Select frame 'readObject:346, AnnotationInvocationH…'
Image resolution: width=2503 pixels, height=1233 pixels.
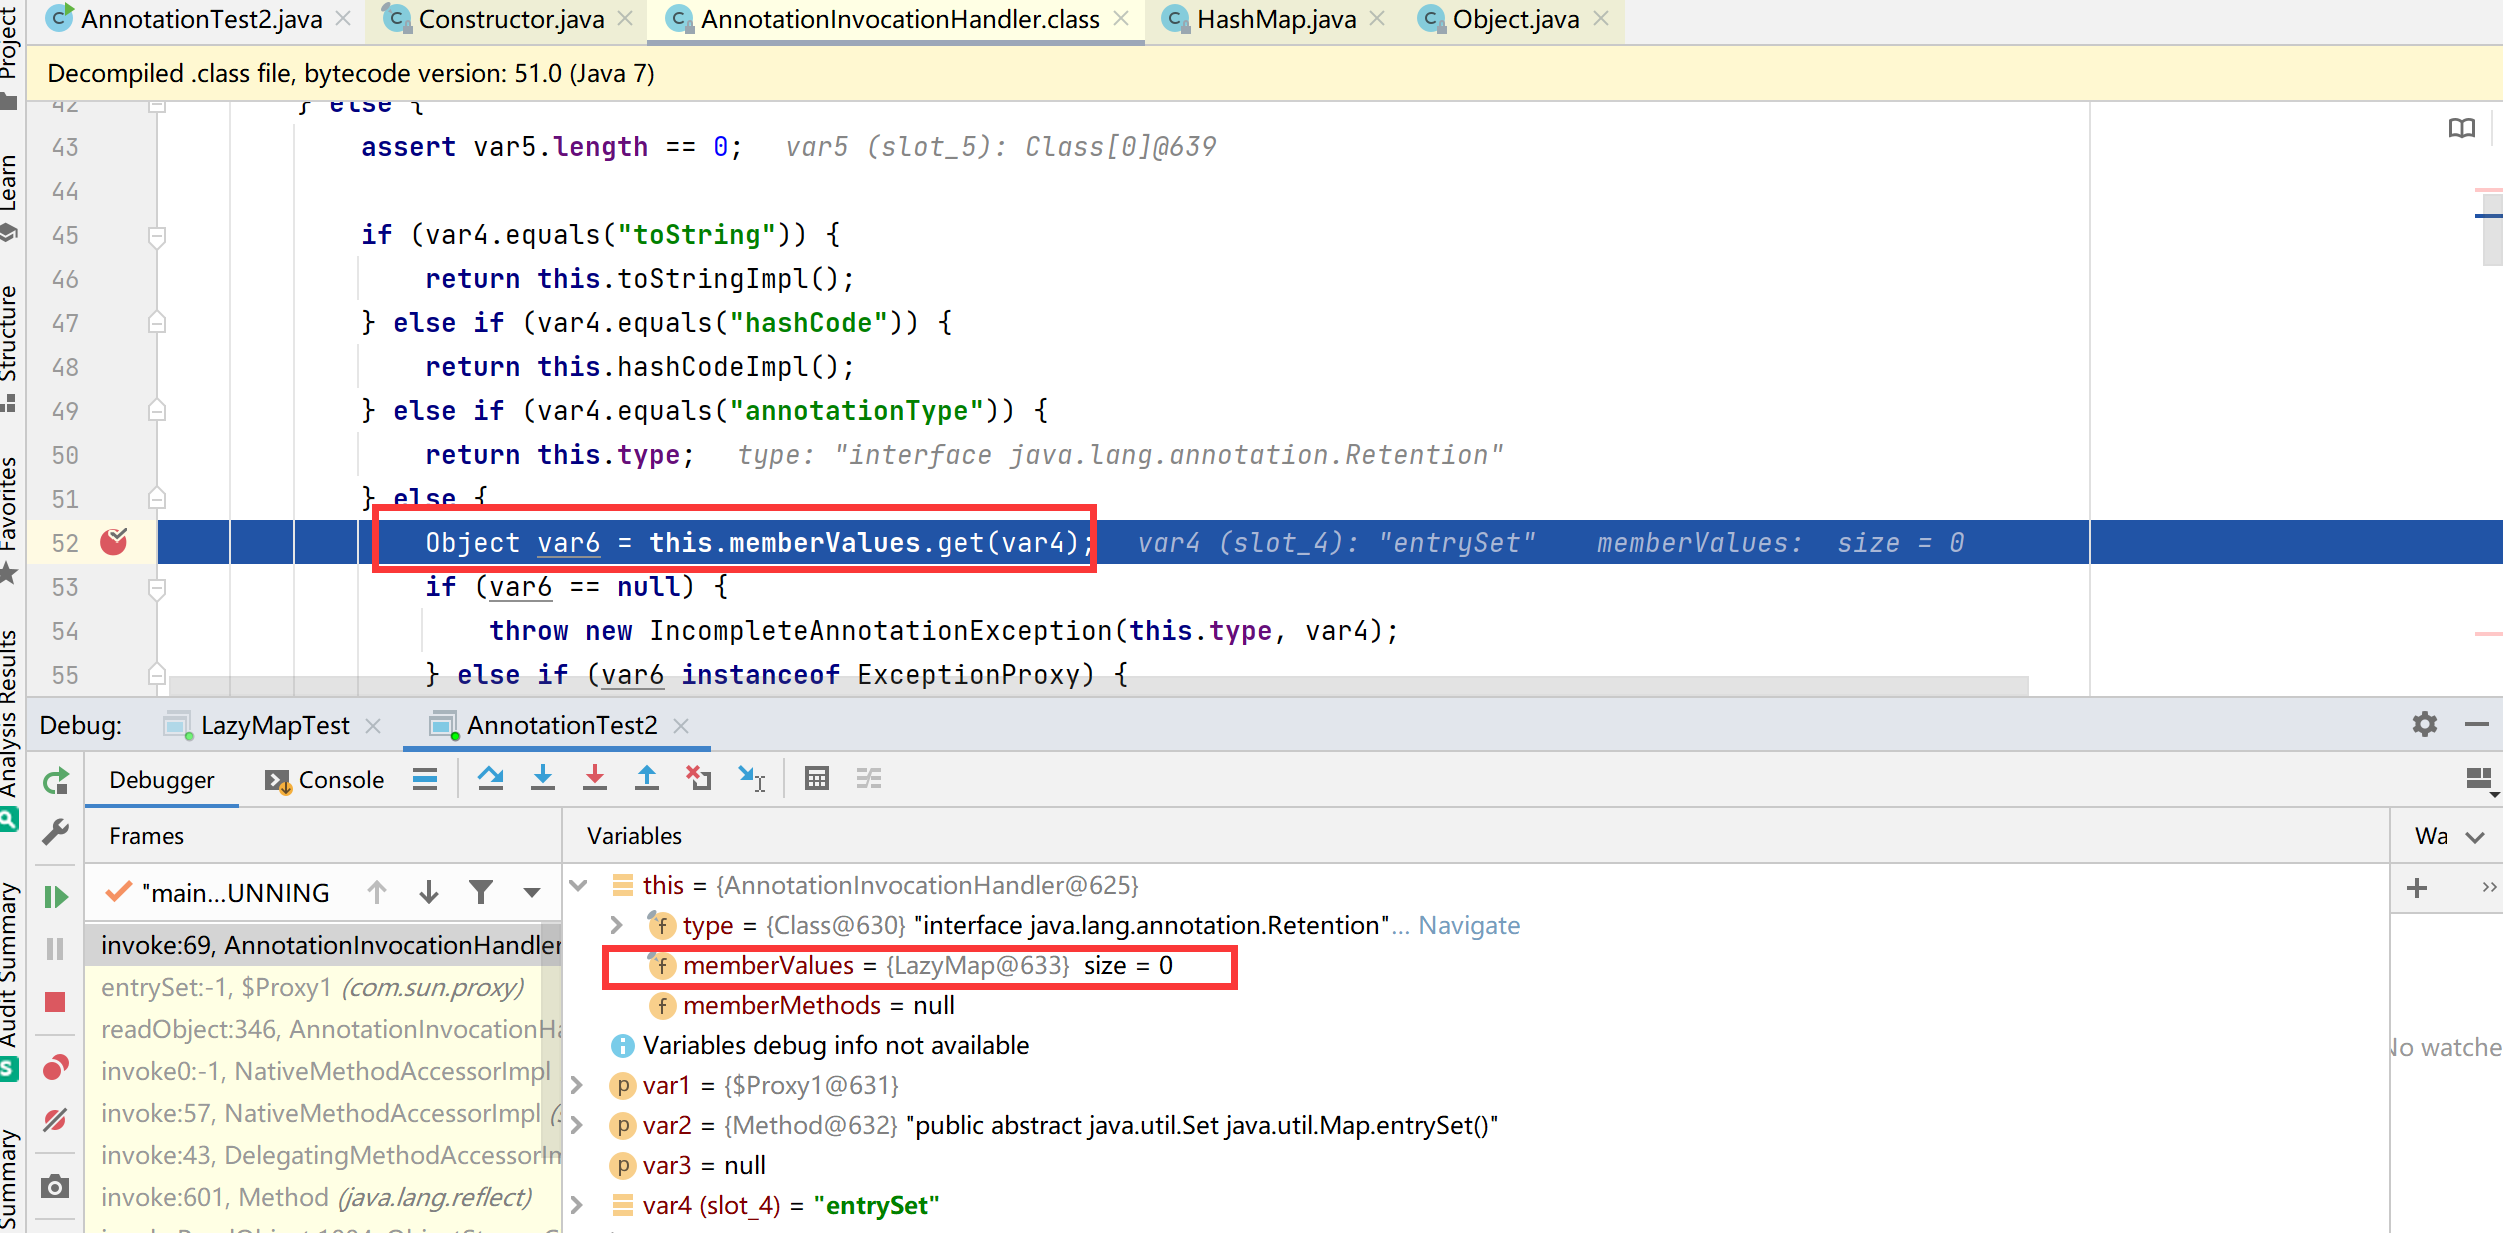(x=323, y=1030)
